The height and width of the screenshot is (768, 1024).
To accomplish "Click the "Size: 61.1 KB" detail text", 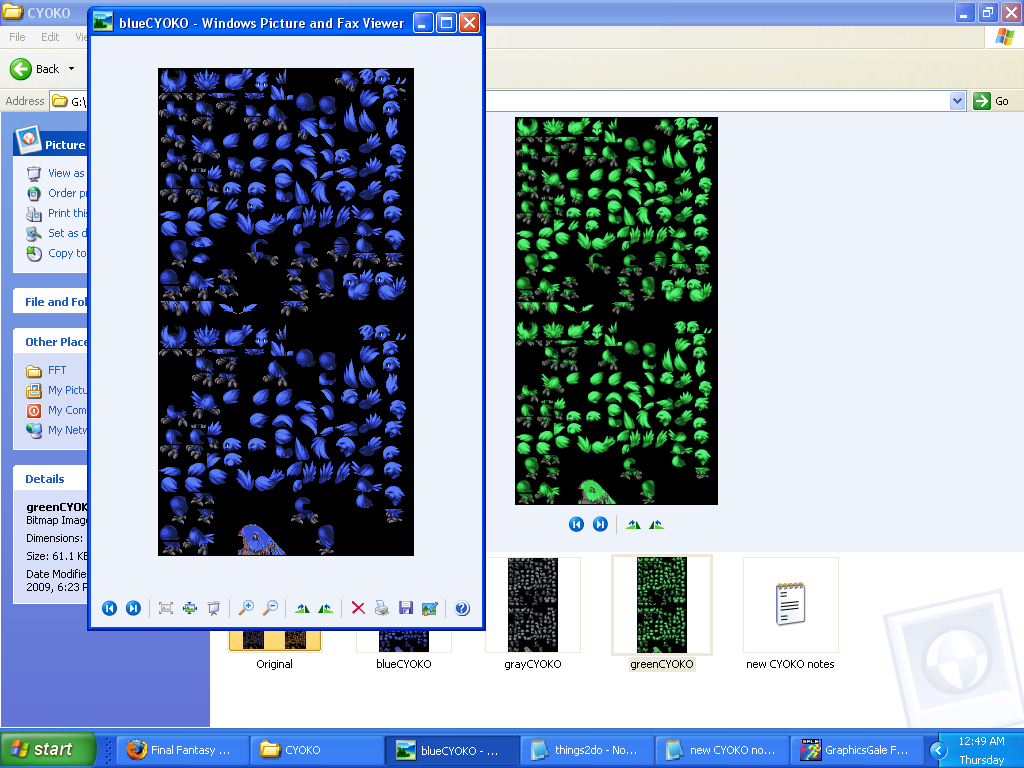I will 57,556.
